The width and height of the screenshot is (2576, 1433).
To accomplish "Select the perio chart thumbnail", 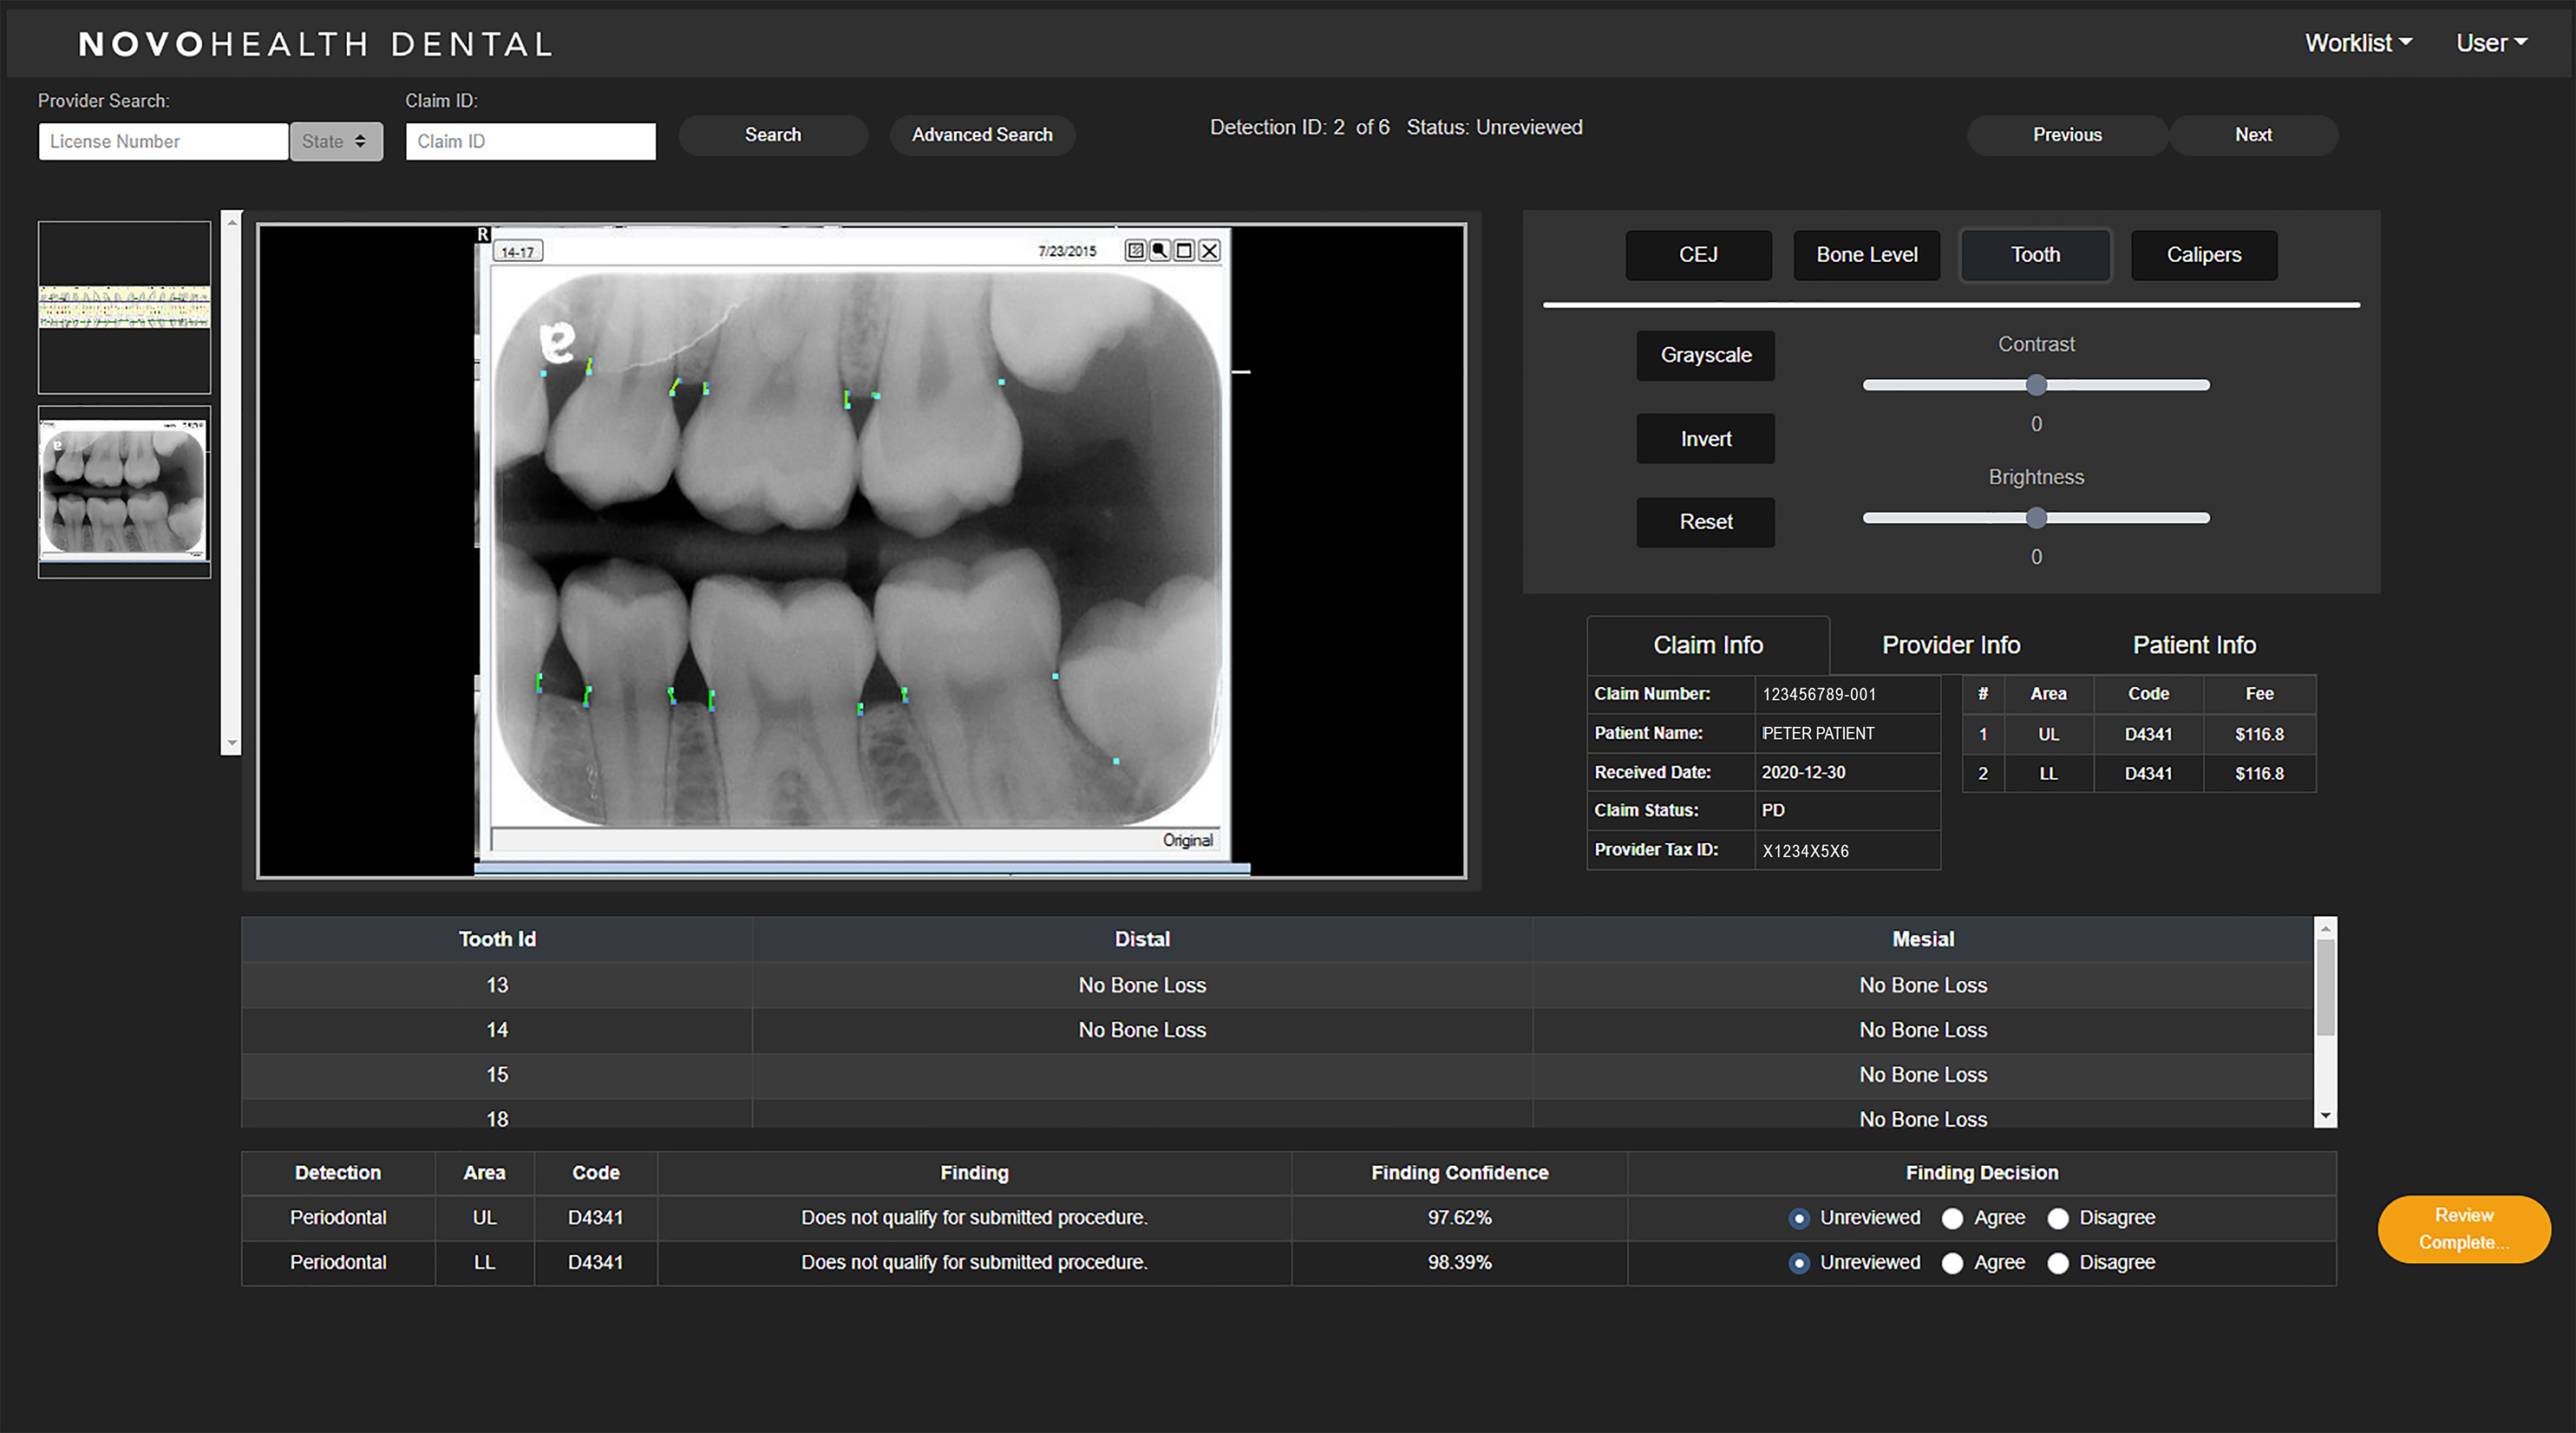I will click(x=124, y=307).
